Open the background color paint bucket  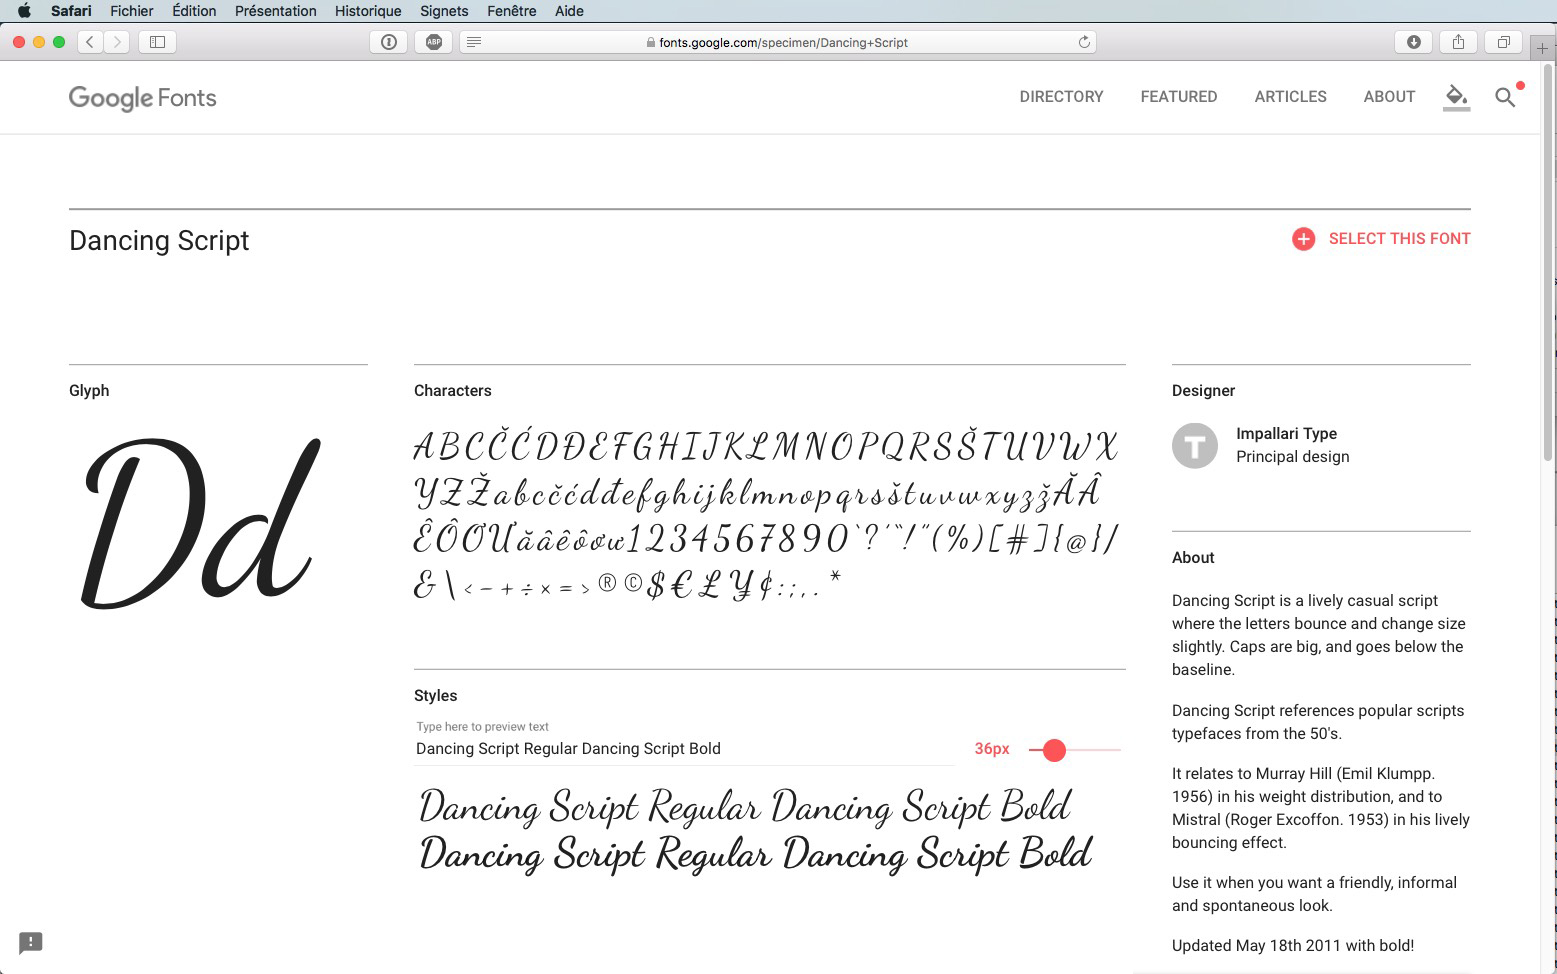(1456, 97)
